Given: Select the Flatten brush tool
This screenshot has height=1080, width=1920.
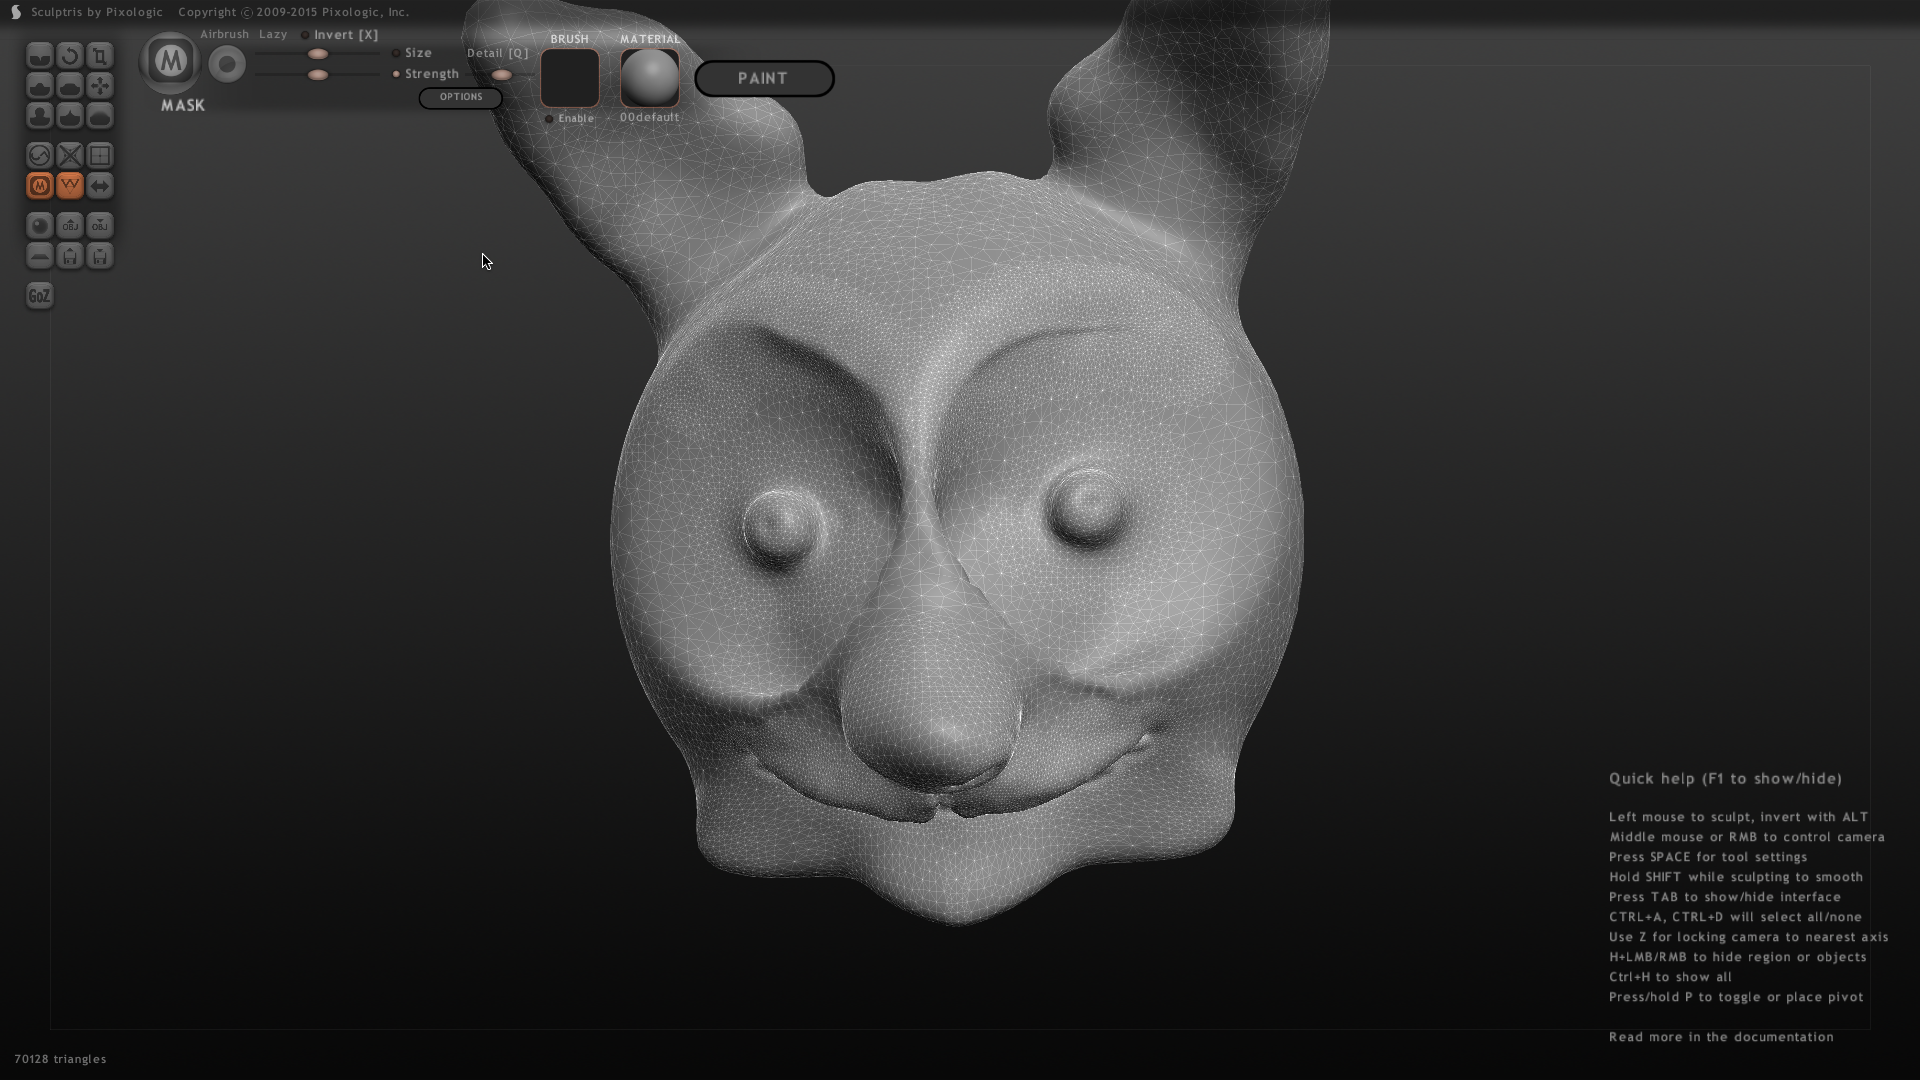Looking at the screenshot, I should 70,86.
